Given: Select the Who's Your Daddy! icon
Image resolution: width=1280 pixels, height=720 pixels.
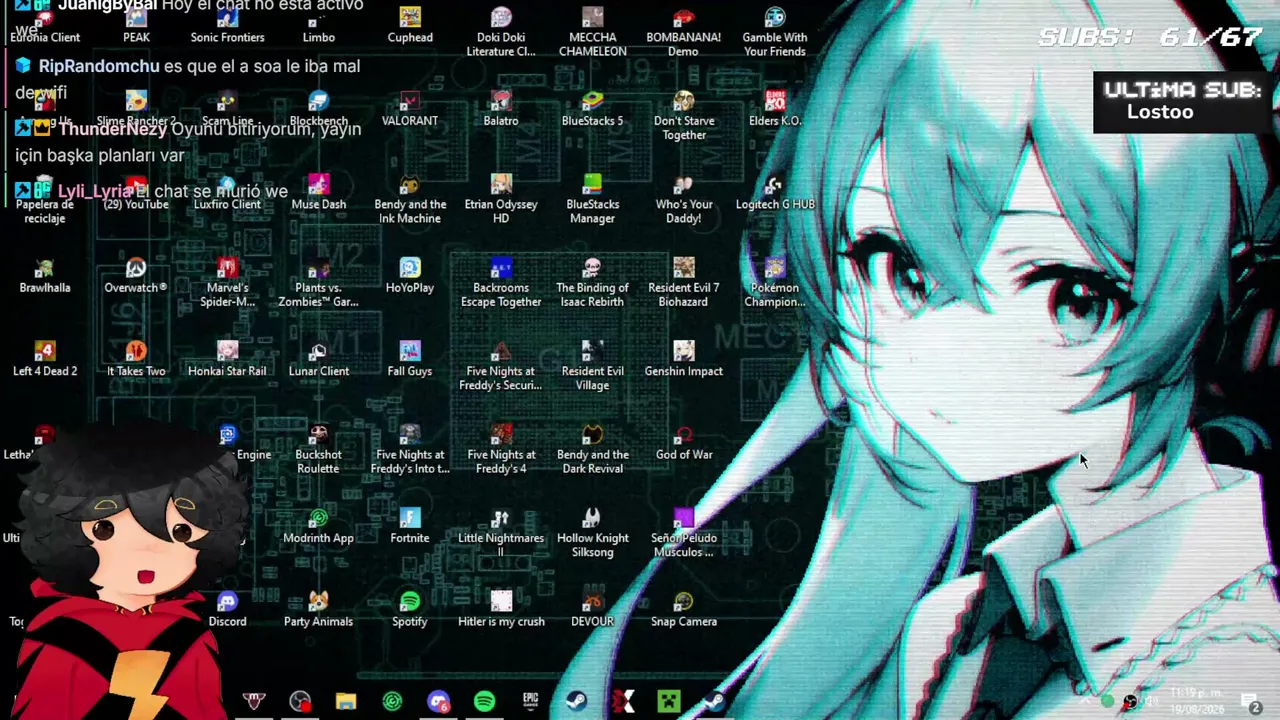Looking at the screenshot, I should [x=684, y=199].
